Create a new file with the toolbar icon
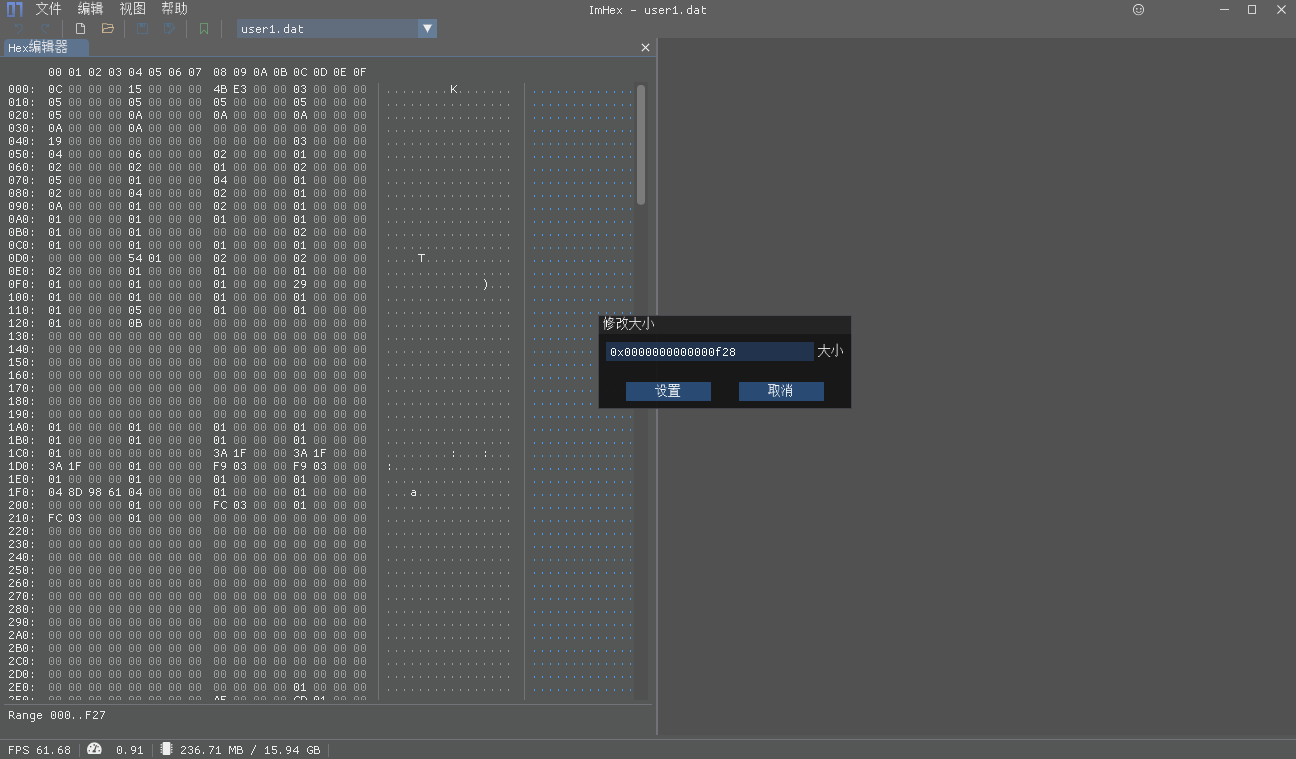Screen dimensions: 1296x759 (80, 29)
